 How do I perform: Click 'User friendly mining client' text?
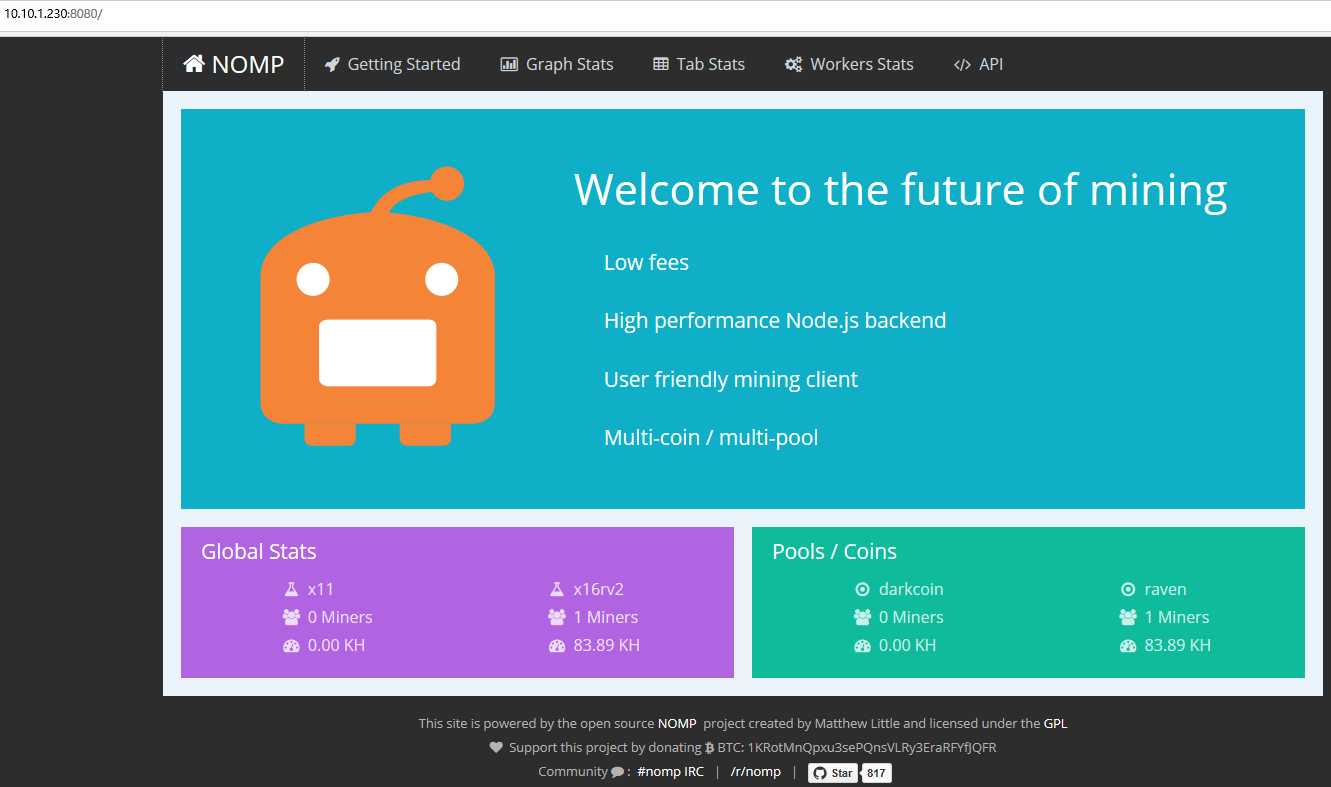click(731, 380)
